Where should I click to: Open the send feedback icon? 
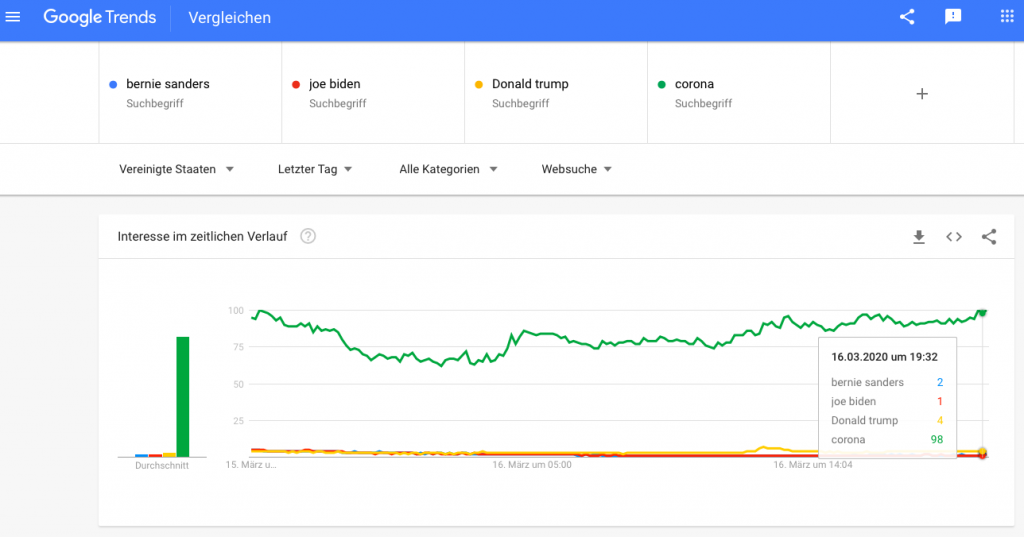pyautogui.click(x=953, y=17)
